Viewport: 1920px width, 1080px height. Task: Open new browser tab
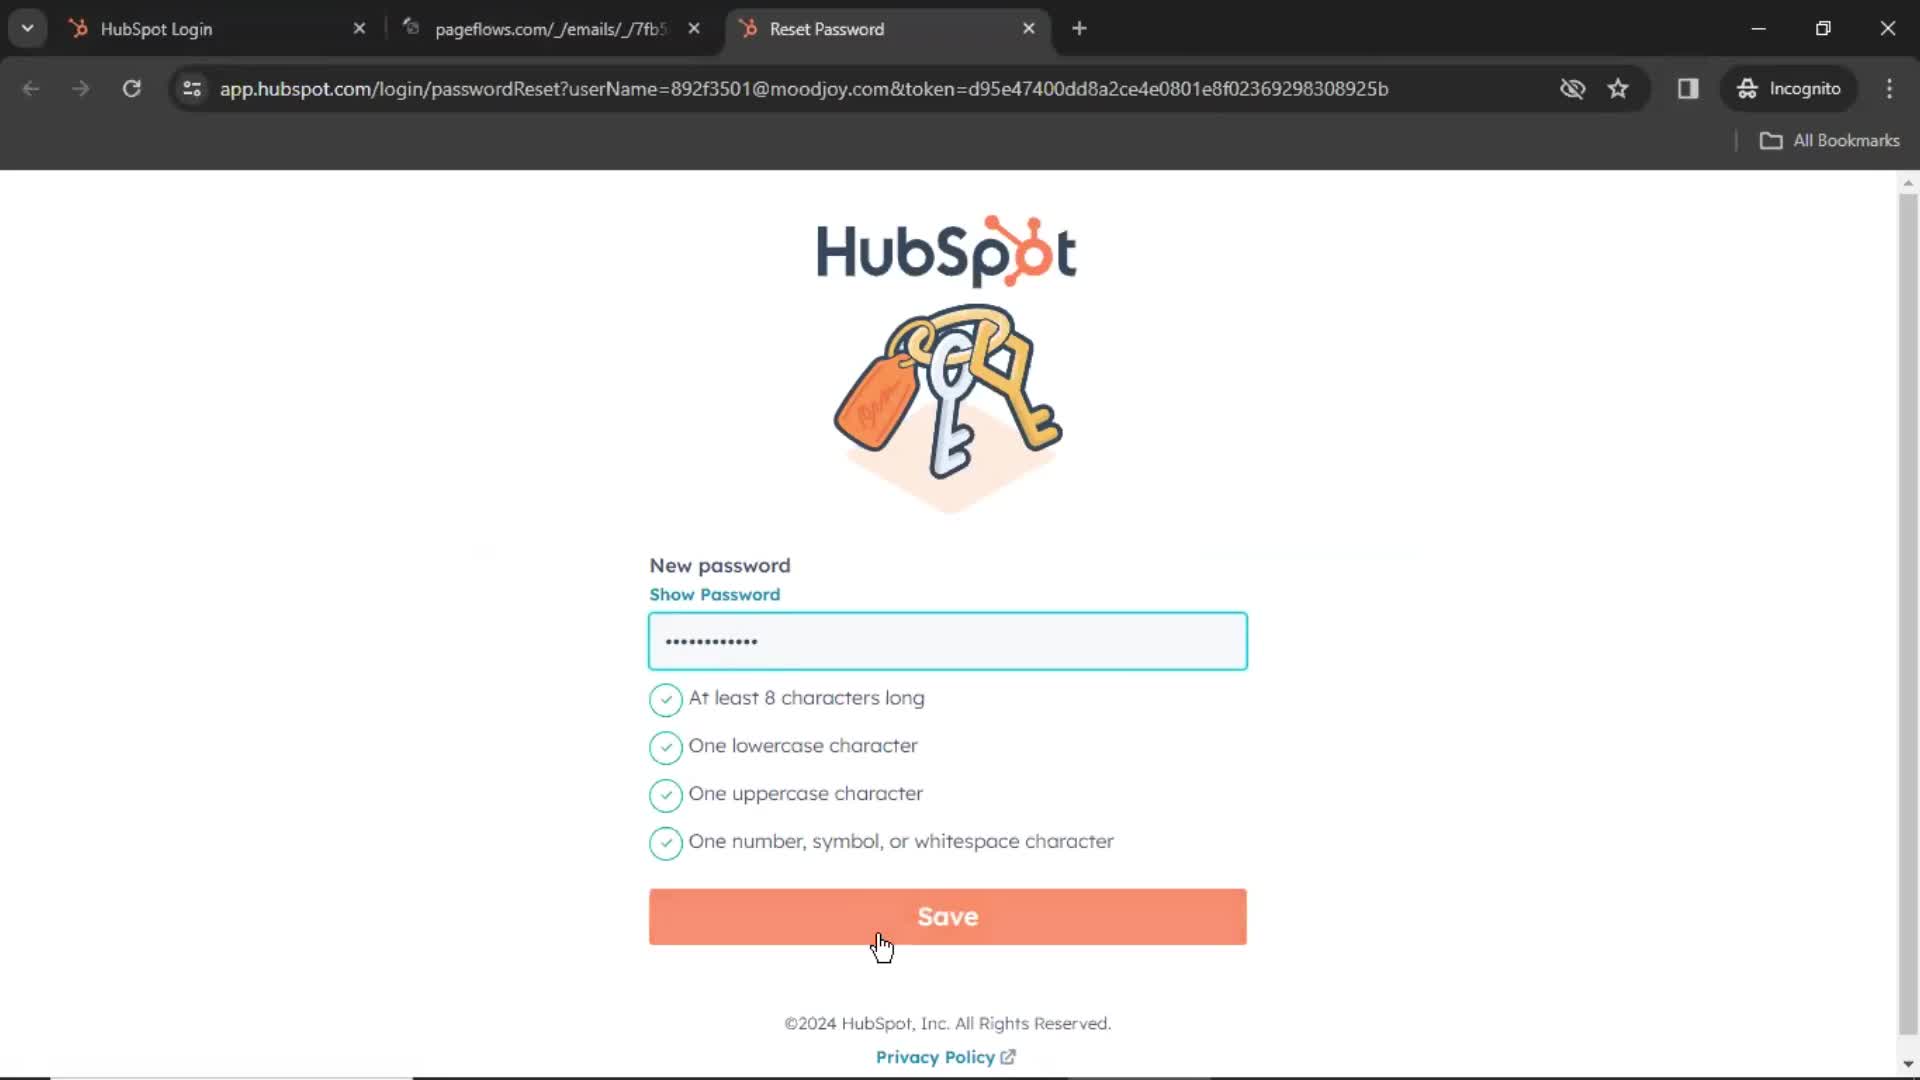coord(1077,29)
